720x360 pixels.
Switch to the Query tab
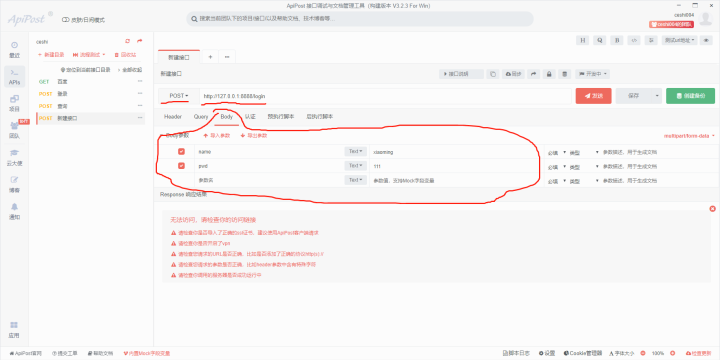(x=201, y=117)
